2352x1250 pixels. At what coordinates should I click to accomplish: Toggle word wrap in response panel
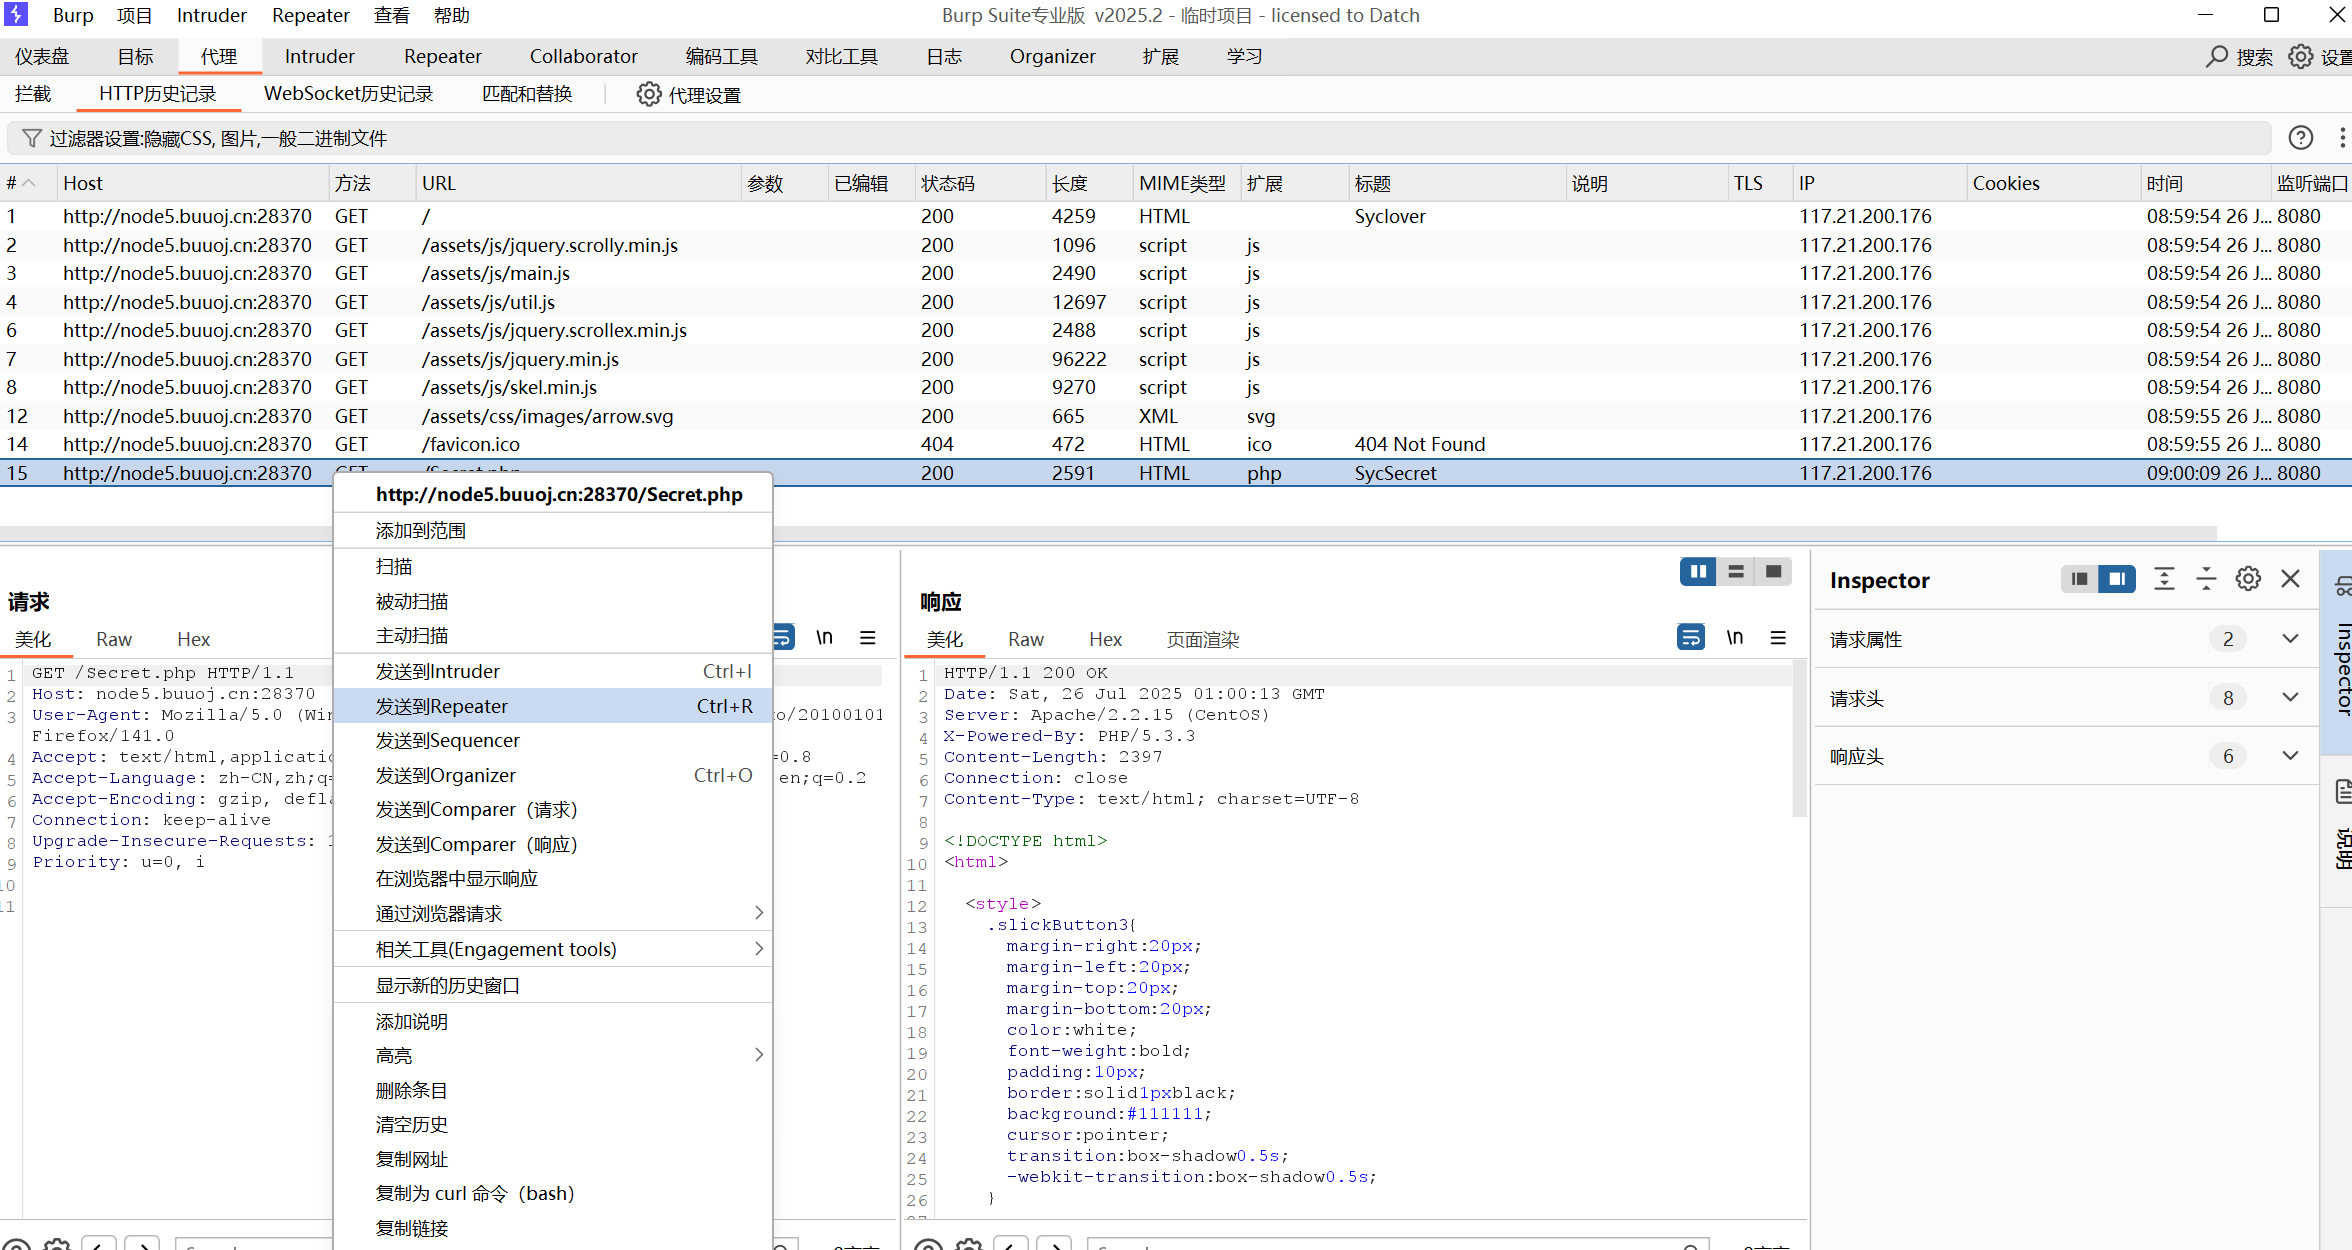(x=1691, y=637)
